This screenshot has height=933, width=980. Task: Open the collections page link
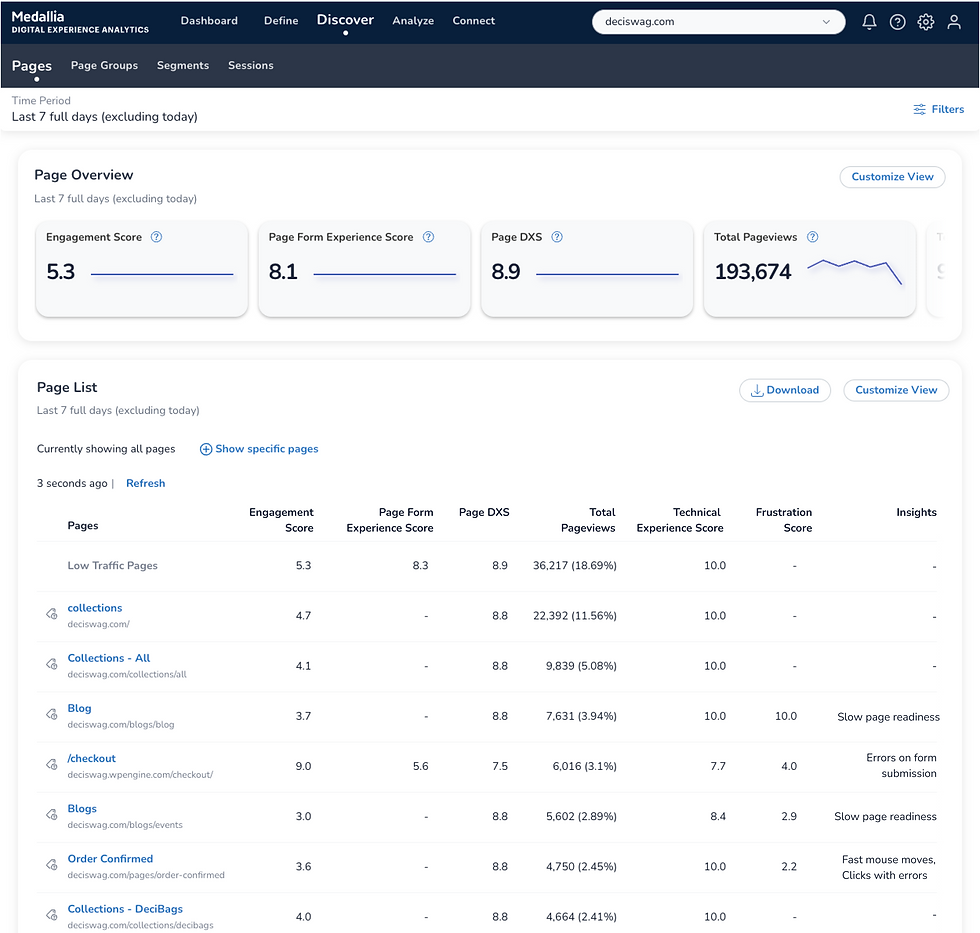click(94, 608)
